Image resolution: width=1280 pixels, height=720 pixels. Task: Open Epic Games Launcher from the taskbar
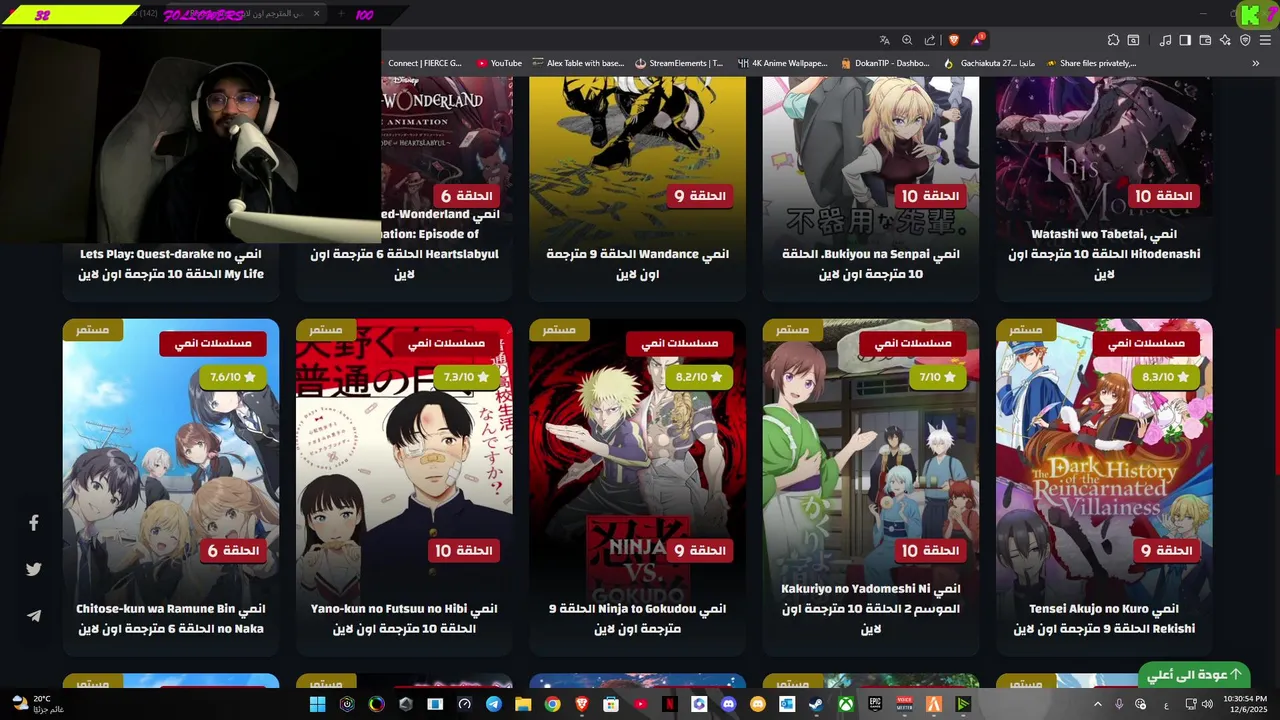[x=875, y=704]
